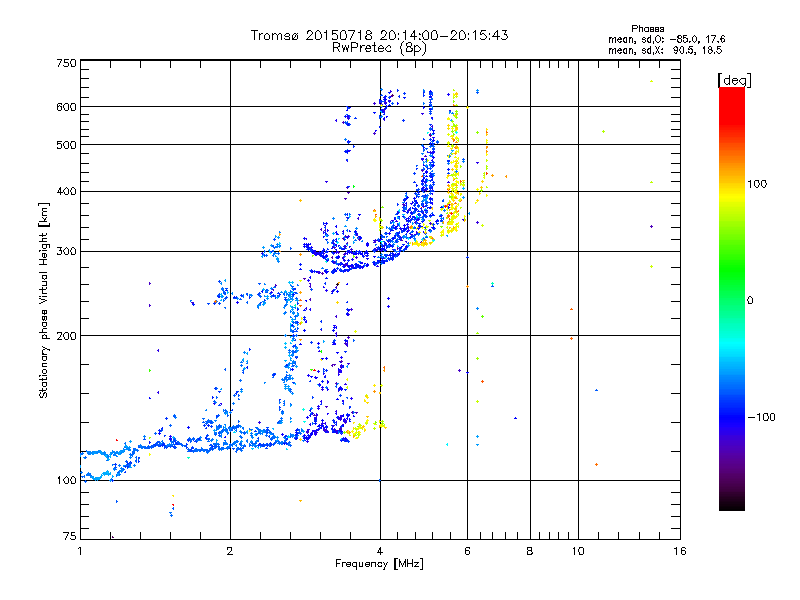Click the y-axis tick label '300'
This screenshot has height=600, width=800.
67,251
